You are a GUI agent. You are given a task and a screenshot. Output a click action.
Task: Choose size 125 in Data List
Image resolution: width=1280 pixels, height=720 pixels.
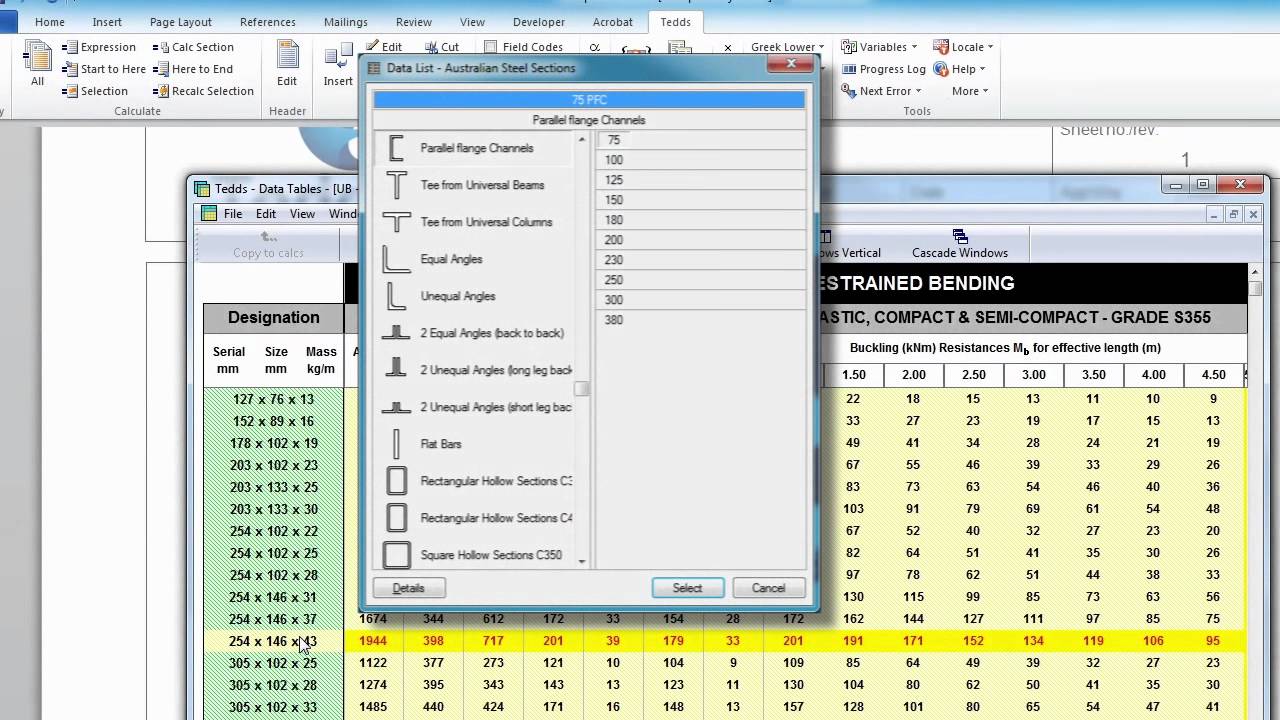coord(702,180)
